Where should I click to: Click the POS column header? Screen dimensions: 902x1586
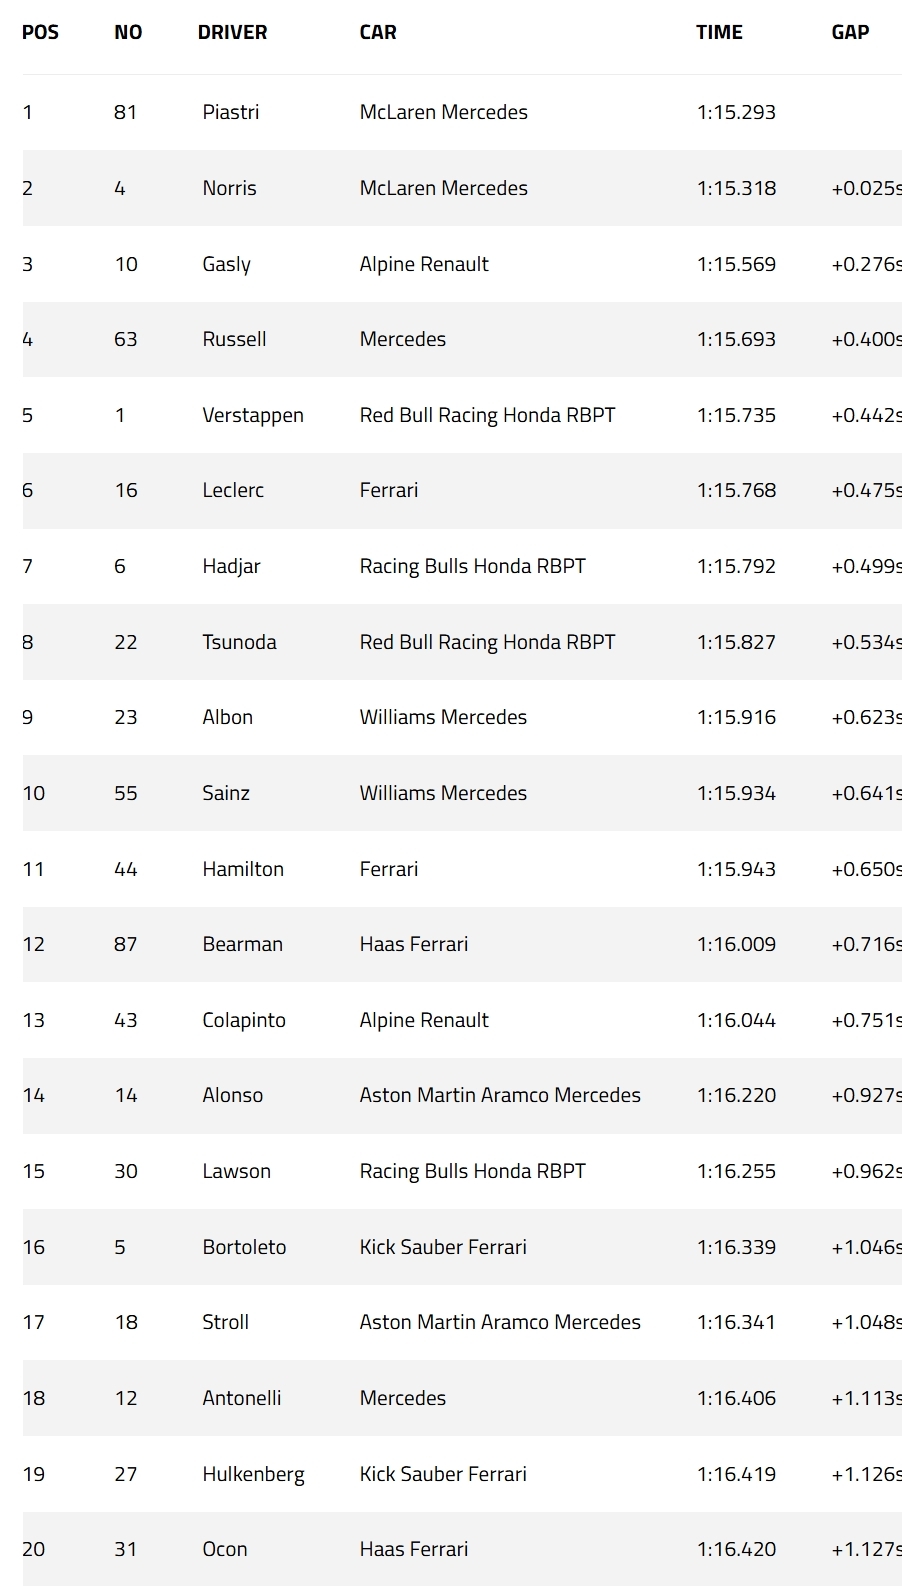click(40, 32)
